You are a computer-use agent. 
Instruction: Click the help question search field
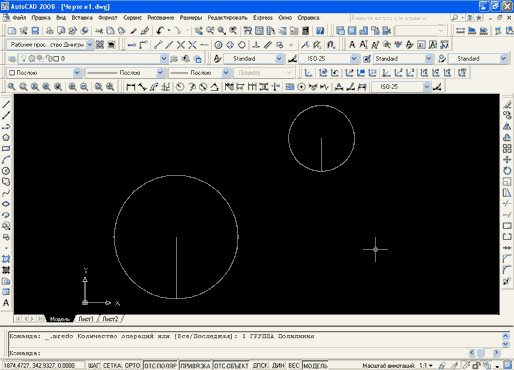(399, 18)
